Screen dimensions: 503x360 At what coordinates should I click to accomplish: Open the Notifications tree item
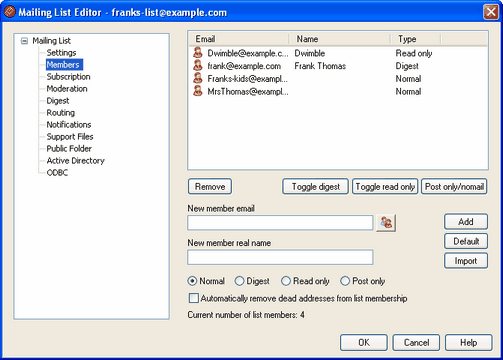pos(69,125)
